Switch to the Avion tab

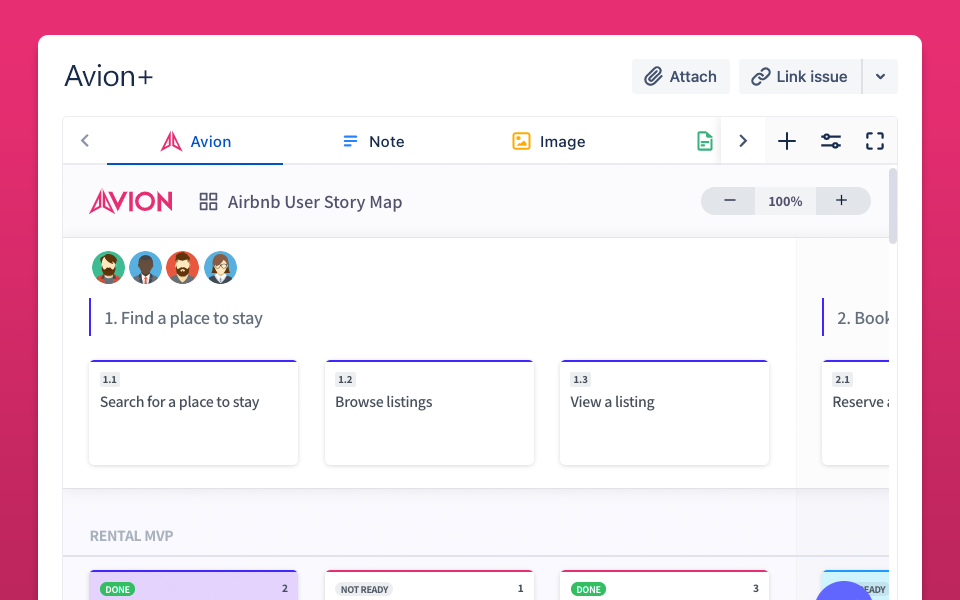click(x=195, y=141)
